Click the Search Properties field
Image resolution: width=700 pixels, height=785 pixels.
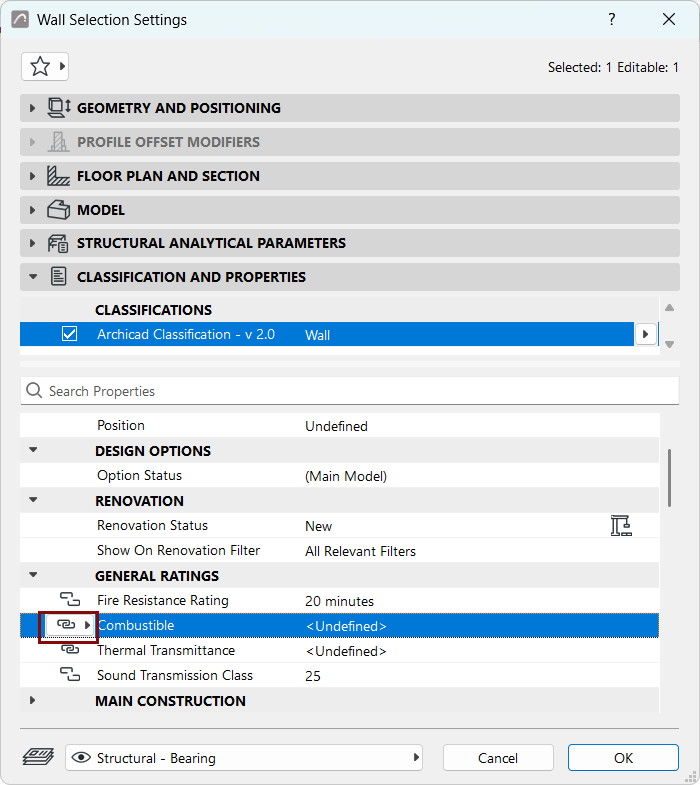point(349,390)
